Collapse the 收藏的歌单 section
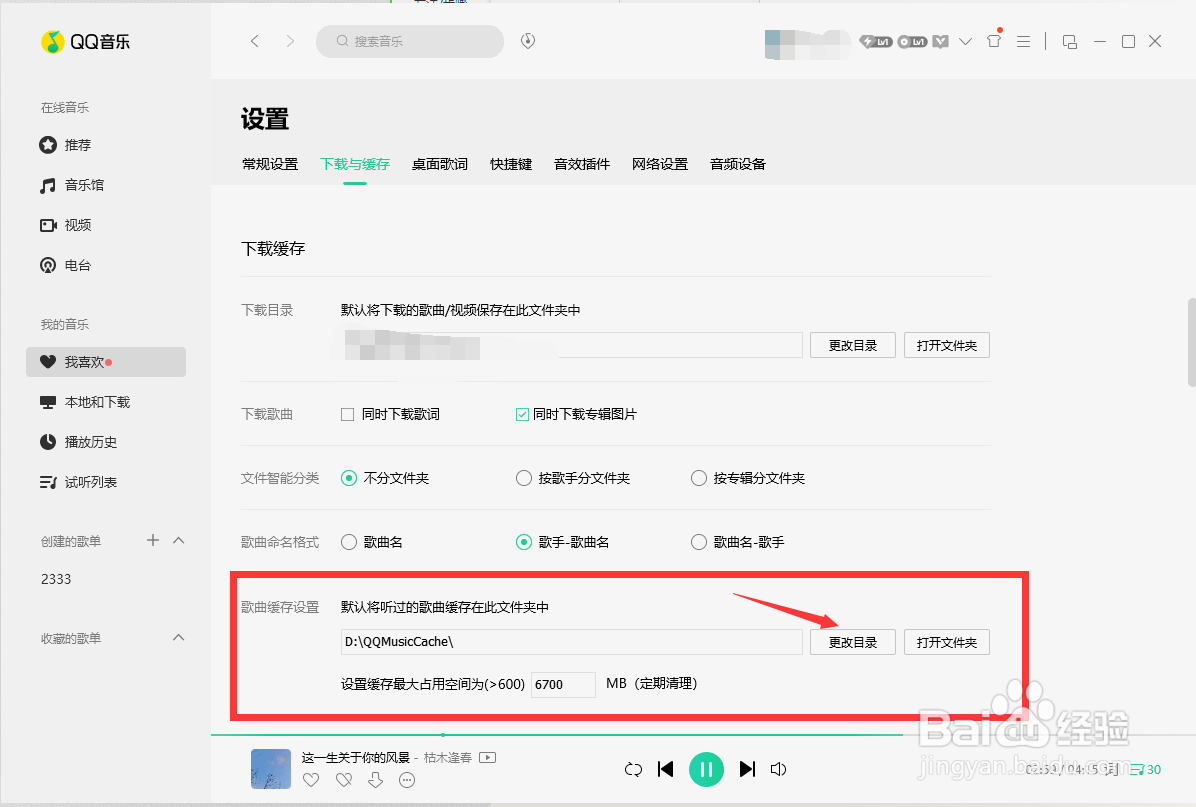Screen dimensions: 1196x807 pos(178,637)
